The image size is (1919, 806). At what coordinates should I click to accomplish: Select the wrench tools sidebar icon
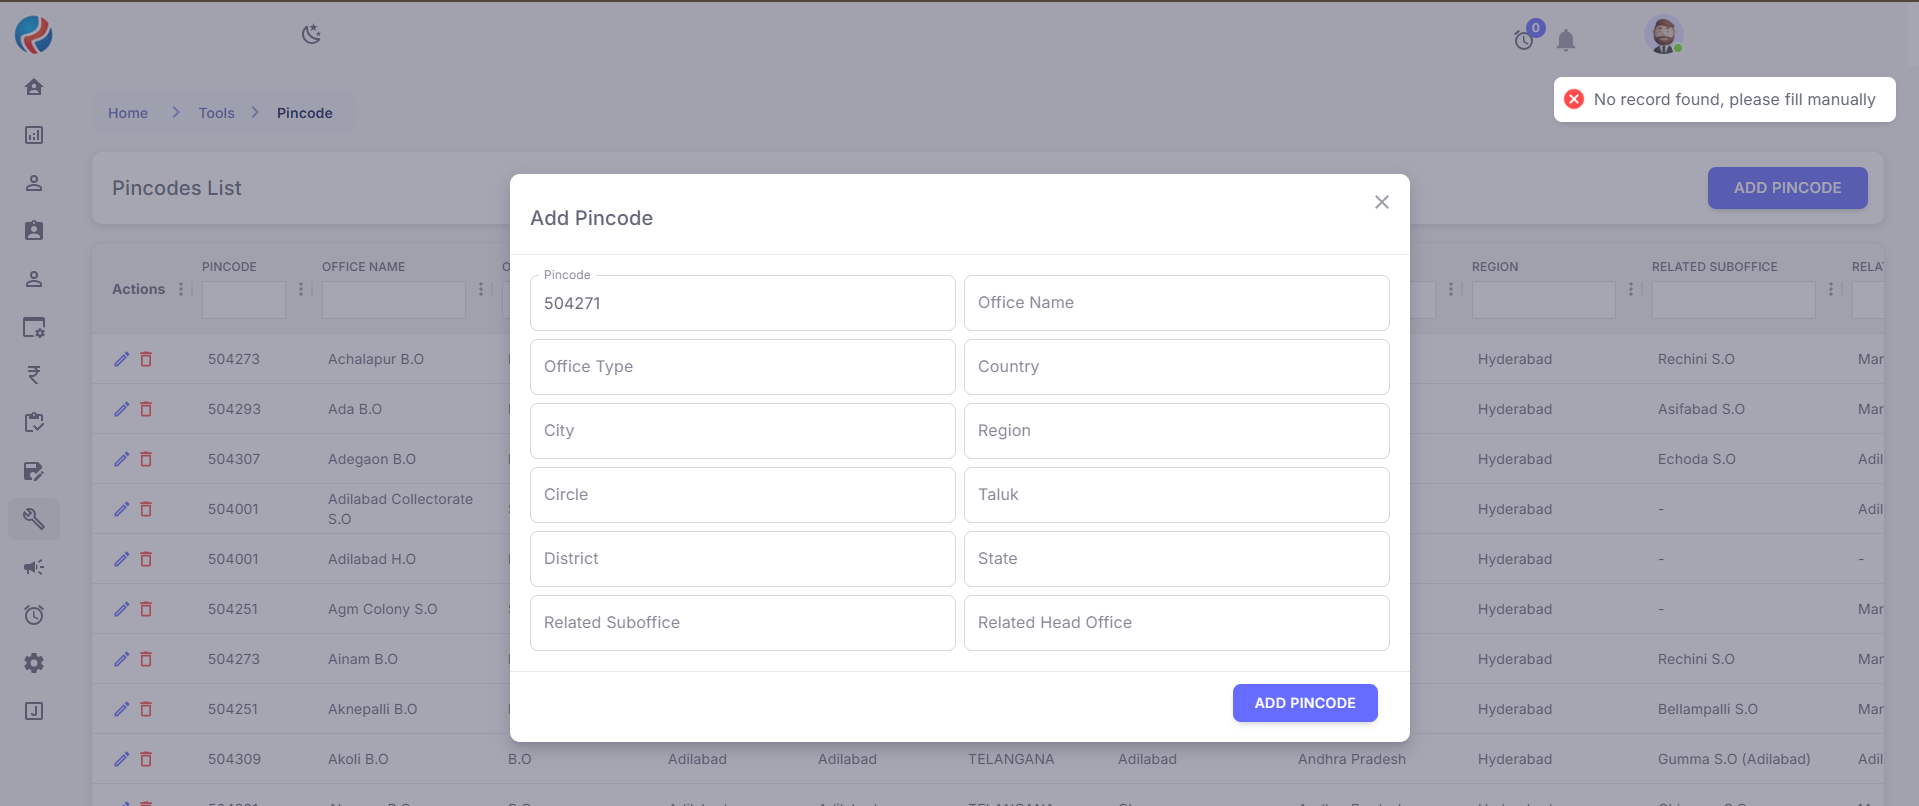point(34,519)
